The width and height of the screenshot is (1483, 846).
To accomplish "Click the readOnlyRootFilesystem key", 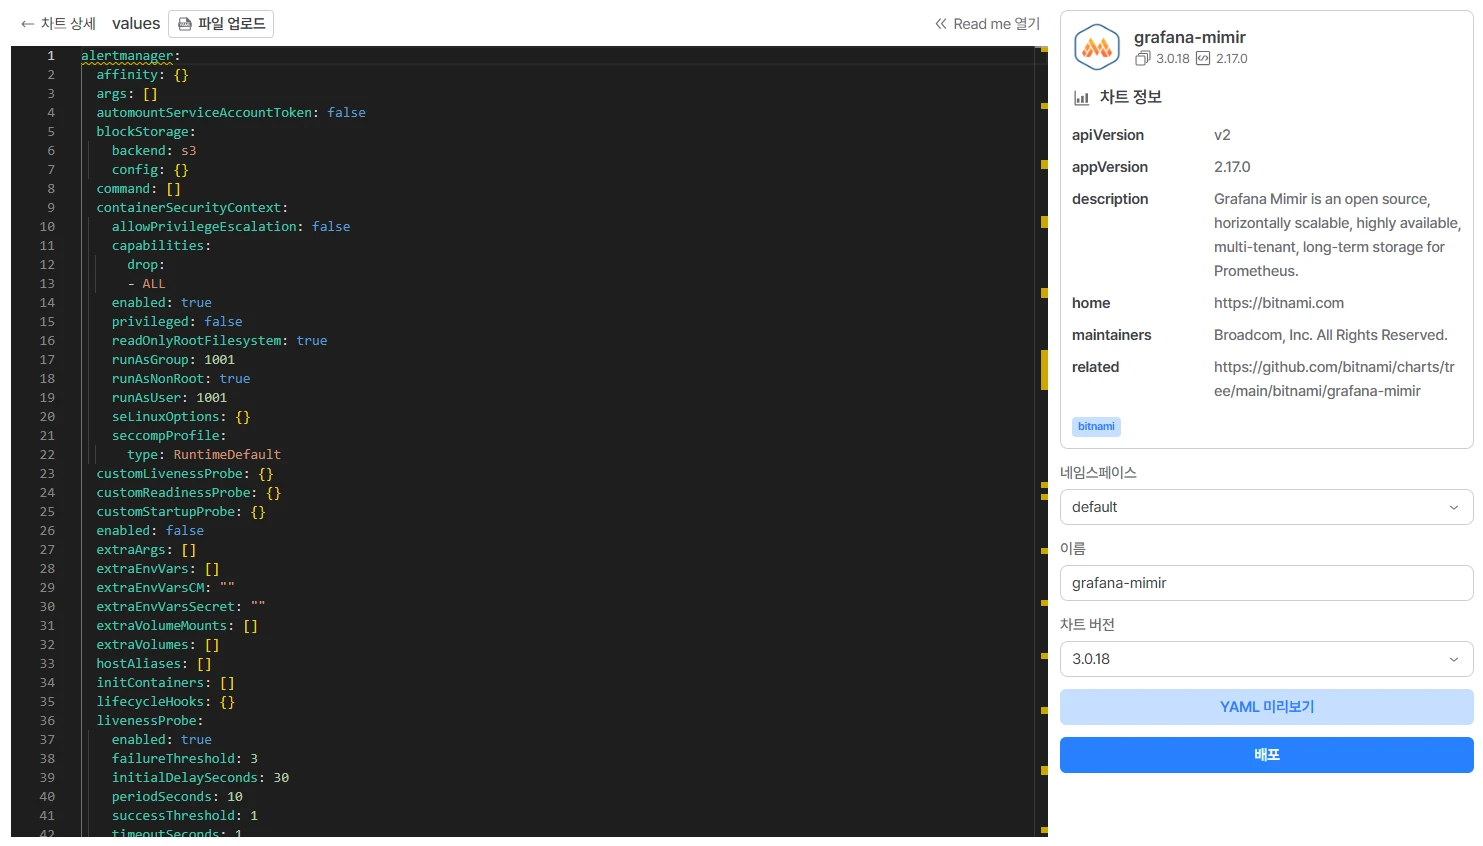I will tap(196, 341).
